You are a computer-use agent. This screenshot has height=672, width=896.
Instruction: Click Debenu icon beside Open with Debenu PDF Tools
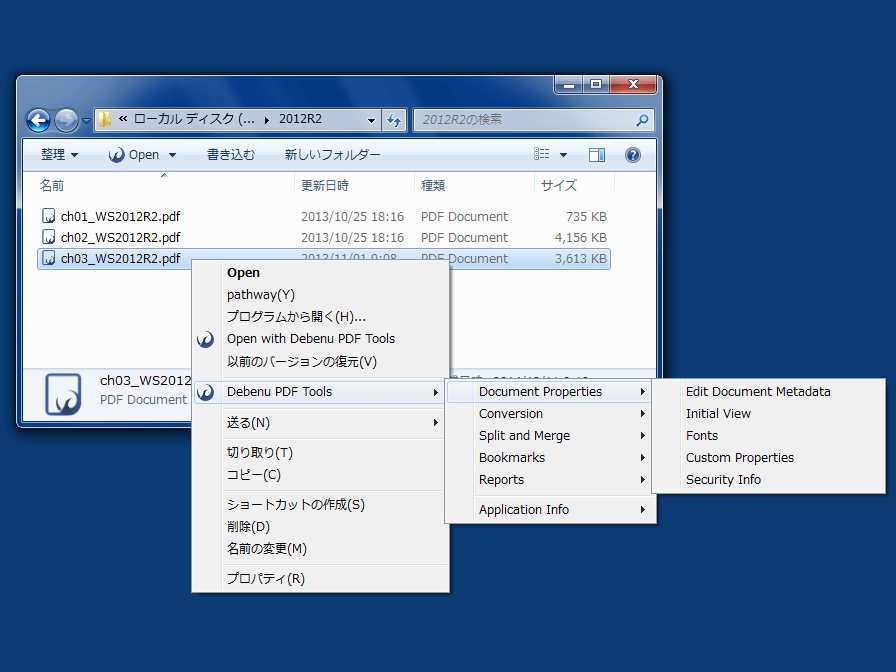tap(206, 339)
